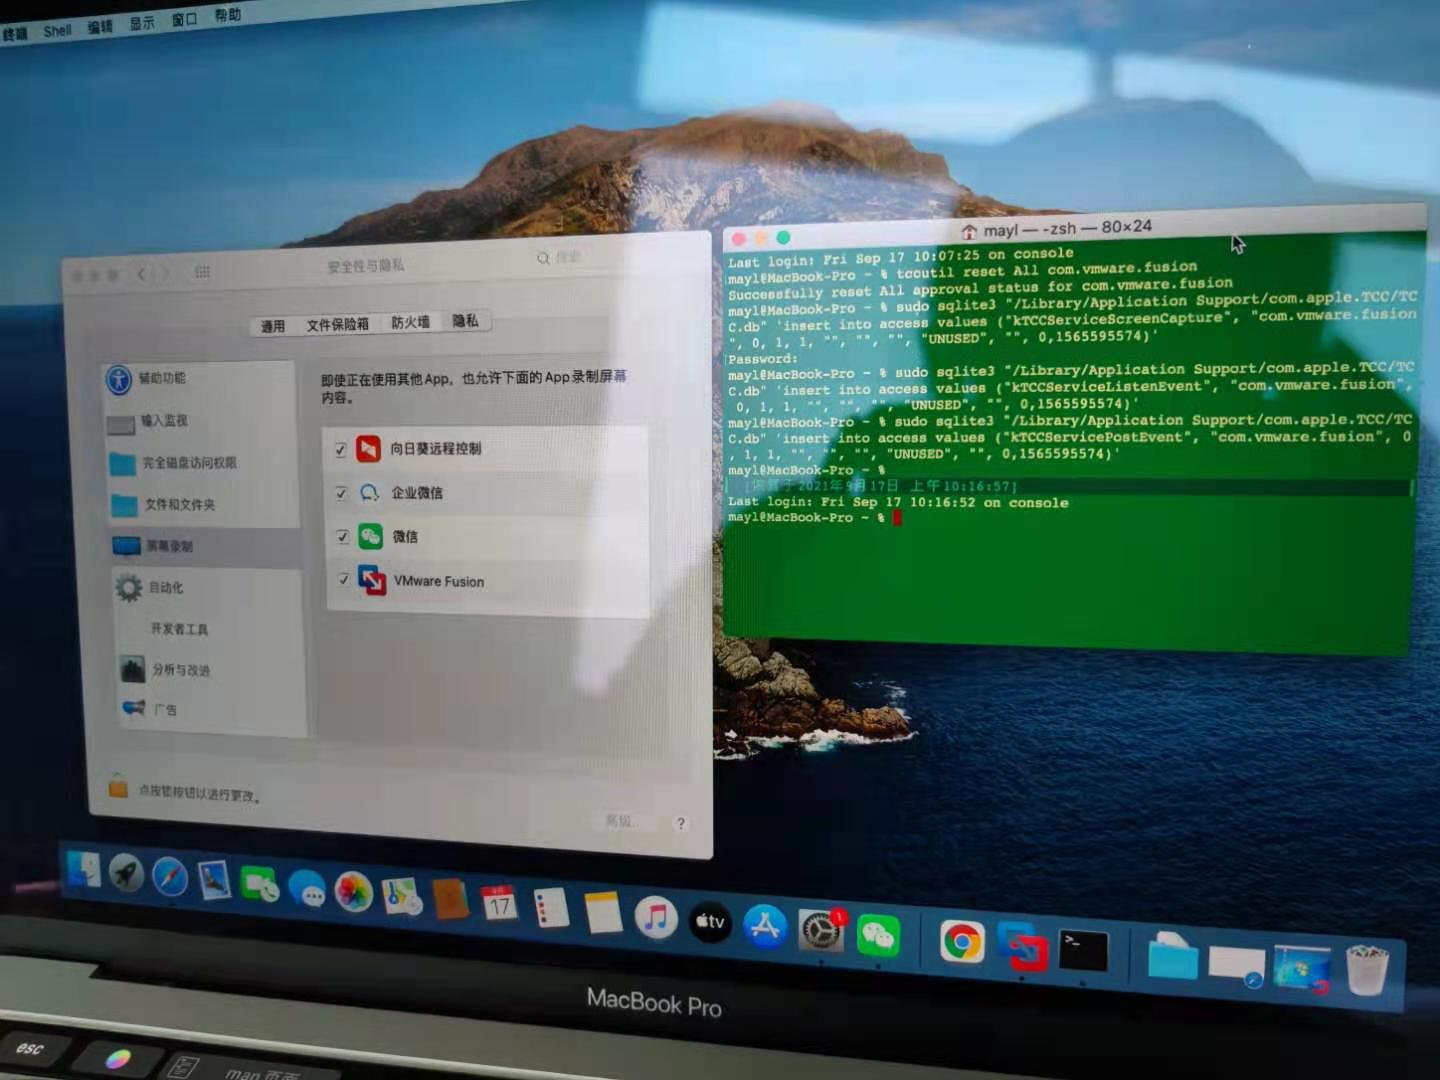This screenshot has height=1080, width=1440.
Task: Switch to the 防火墙 tab
Action: coord(410,322)
